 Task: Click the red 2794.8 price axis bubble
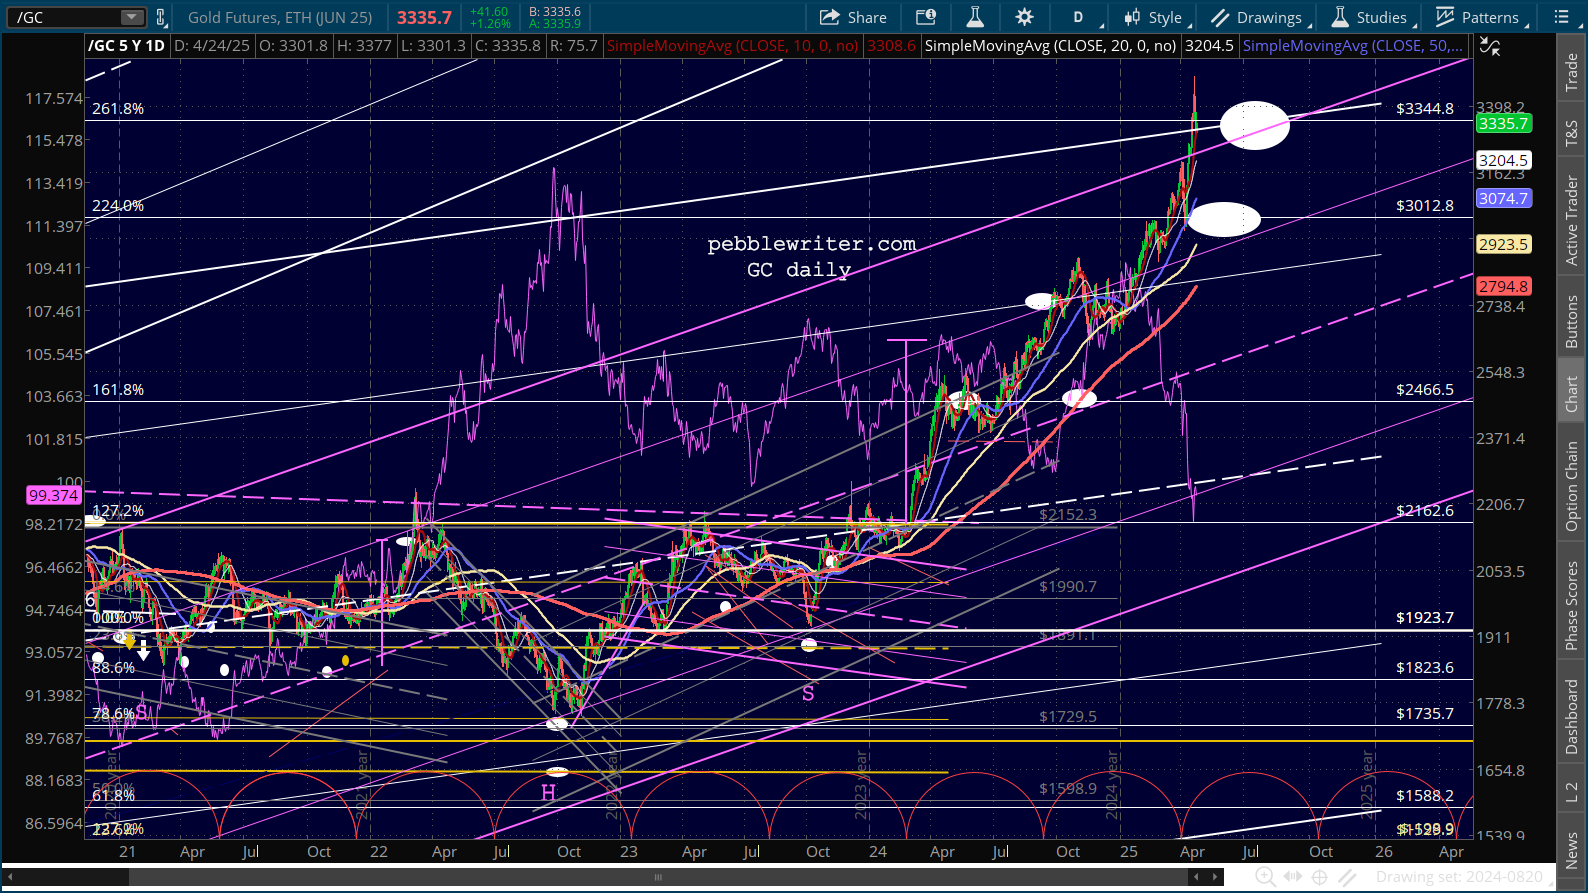pos(1503,286)
